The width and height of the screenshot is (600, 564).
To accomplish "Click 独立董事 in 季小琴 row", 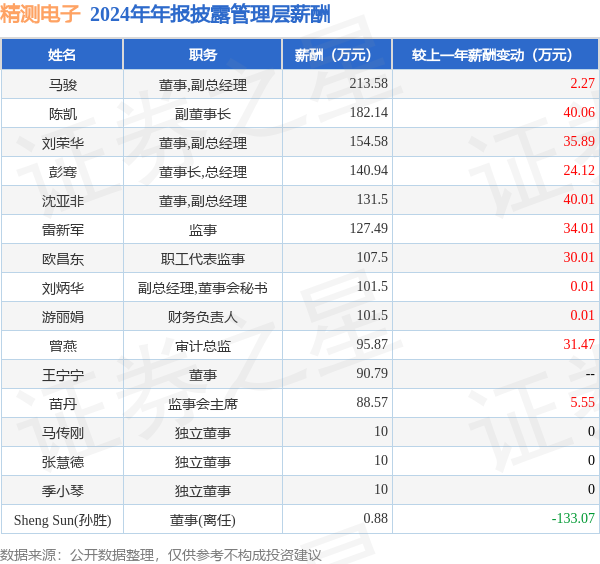I will pyautogui.click(x=202, y=491).
